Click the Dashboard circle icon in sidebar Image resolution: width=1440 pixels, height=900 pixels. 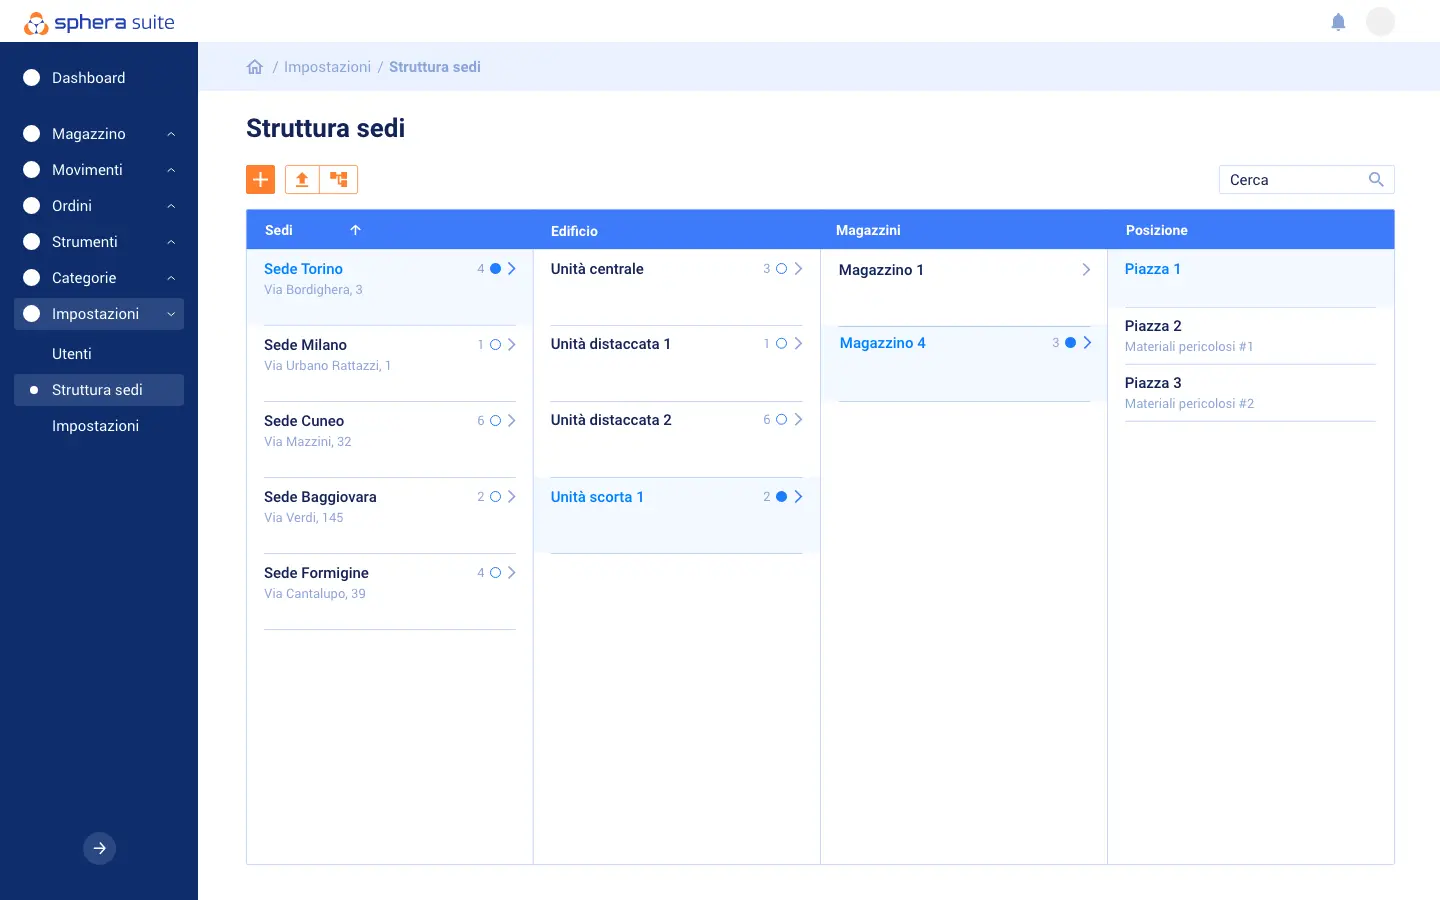point(32,78)
